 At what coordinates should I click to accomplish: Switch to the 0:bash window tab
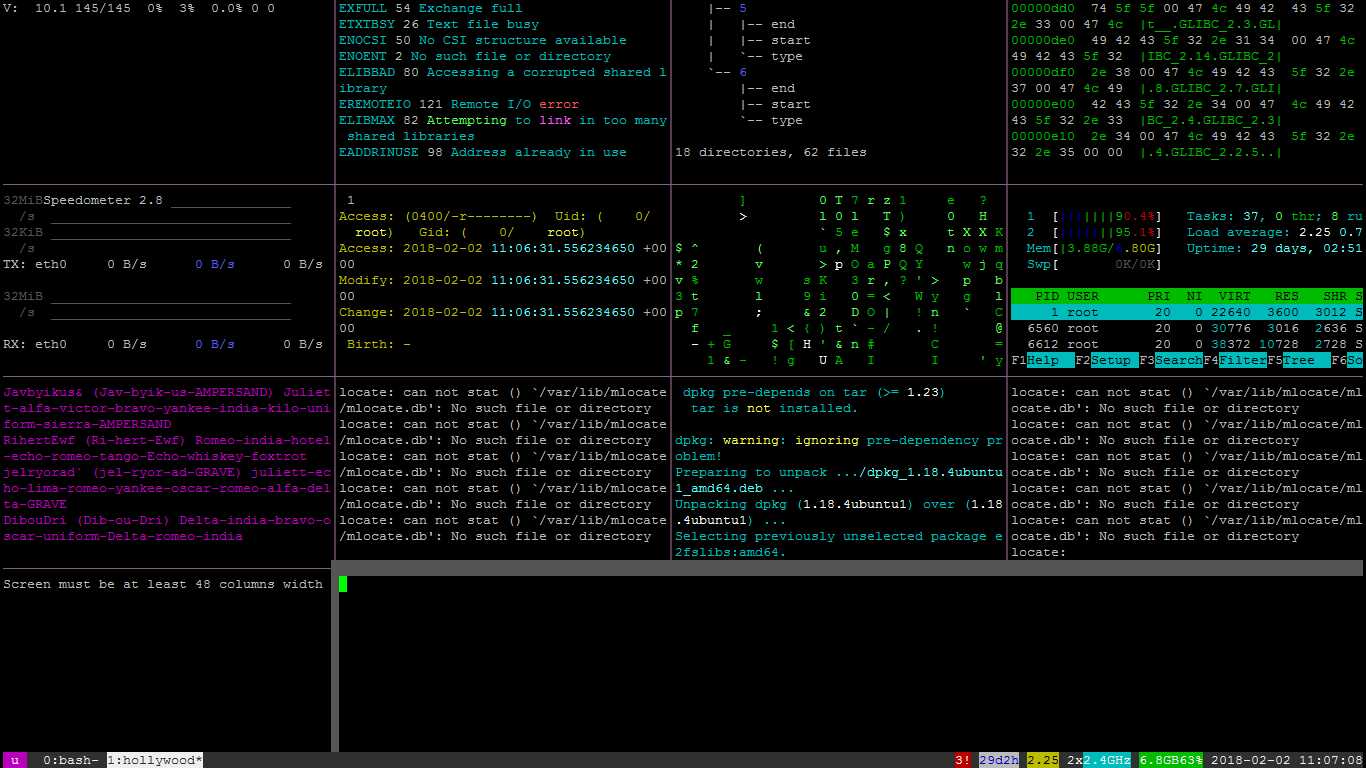click(x=71, y=760)
